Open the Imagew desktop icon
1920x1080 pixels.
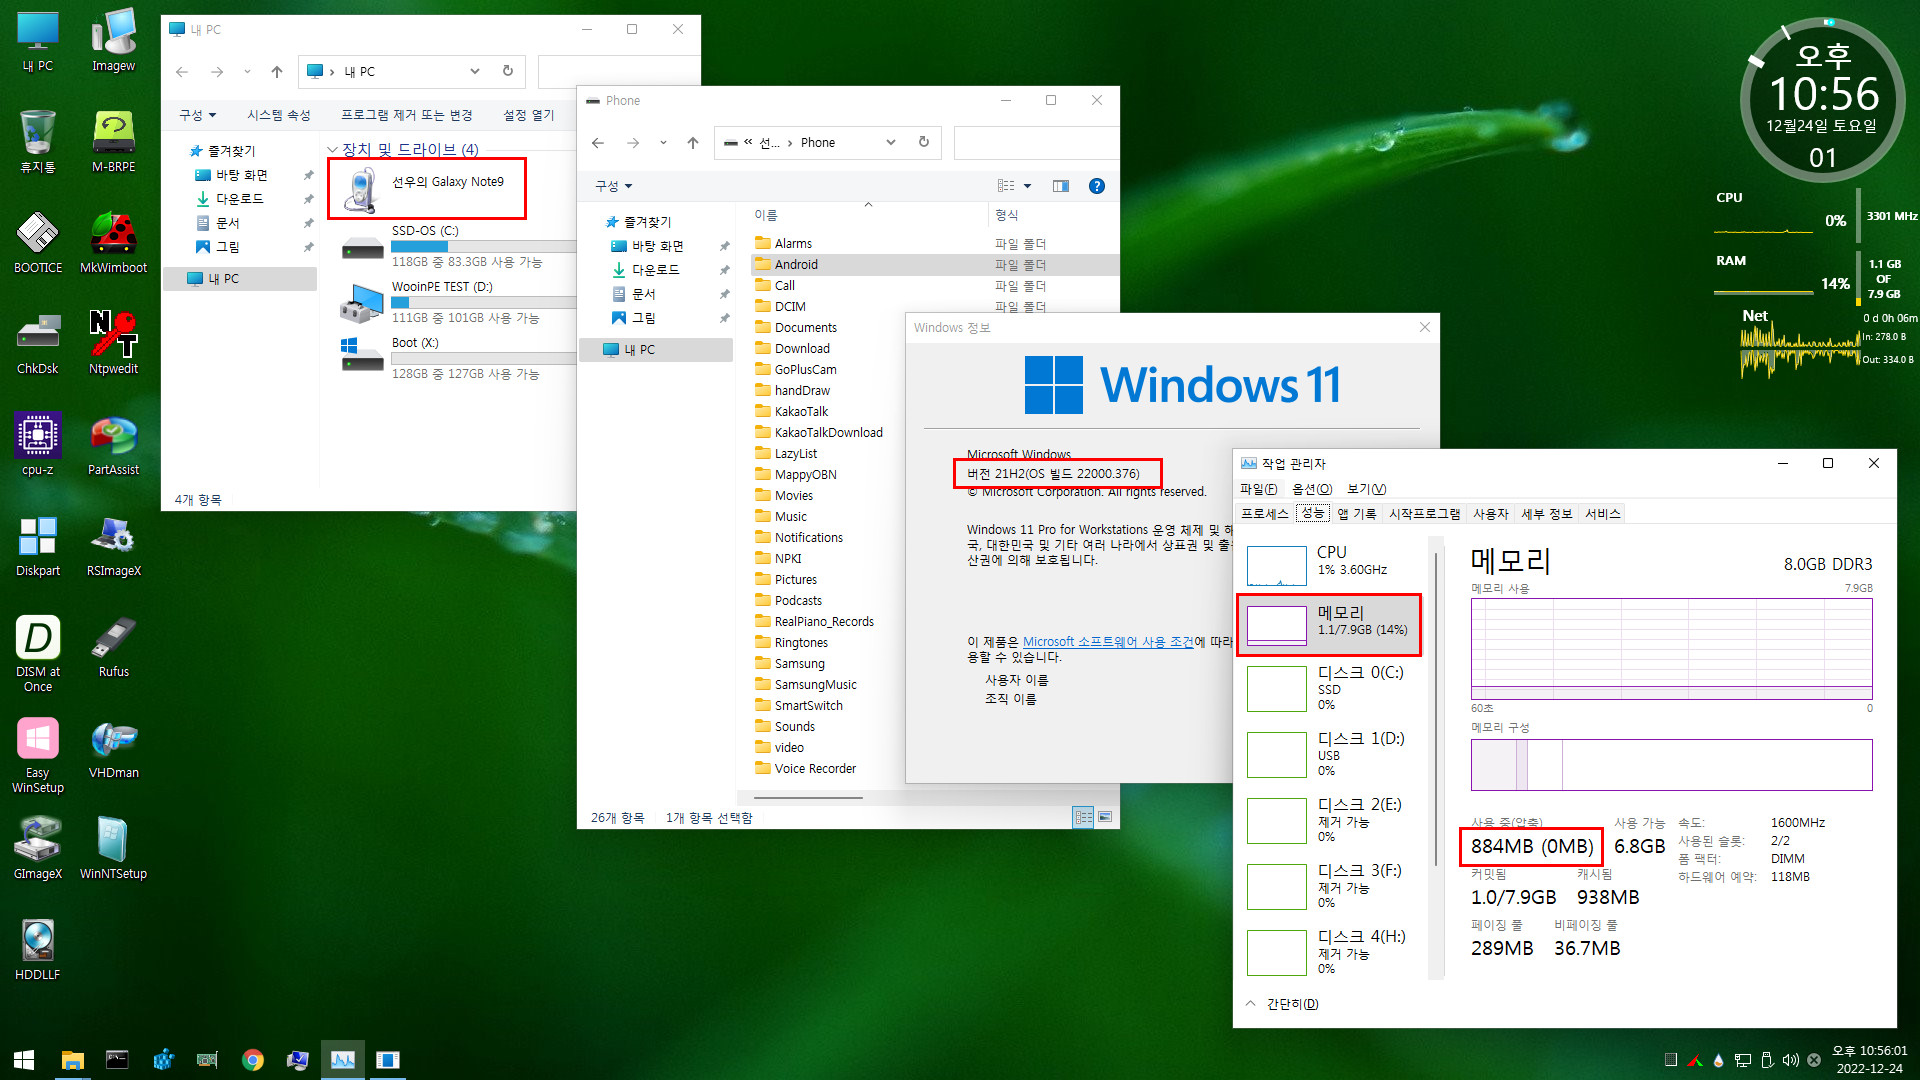[113, 39]
